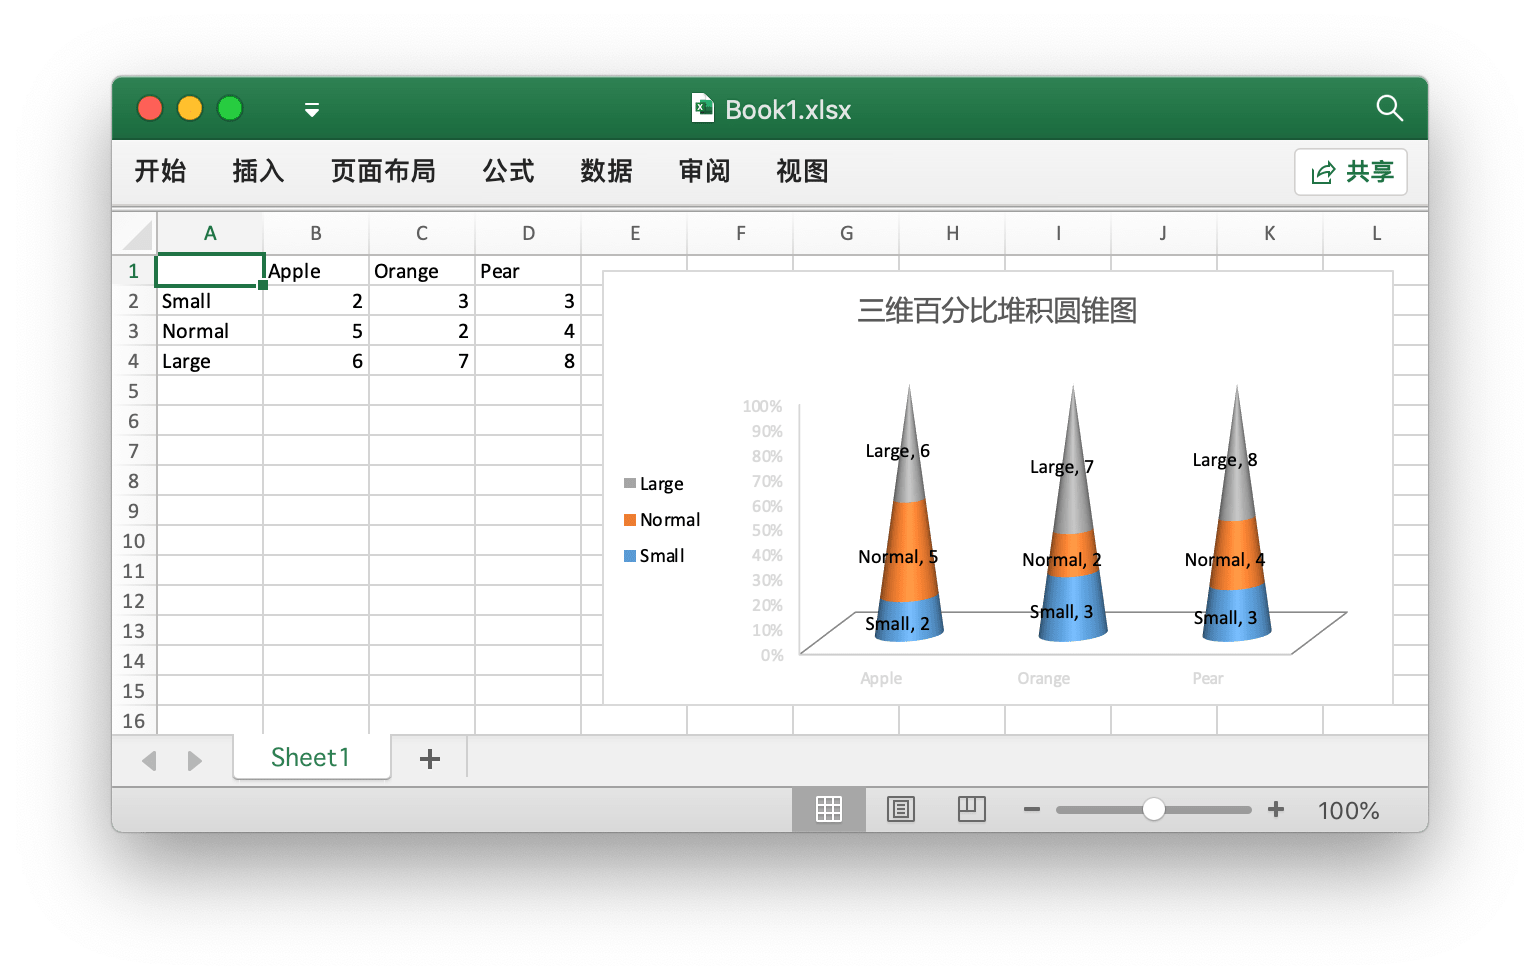Switch to Page Layout view icon
The width and height of the screenshot is (1540, 980).
(x=900, y=809)
